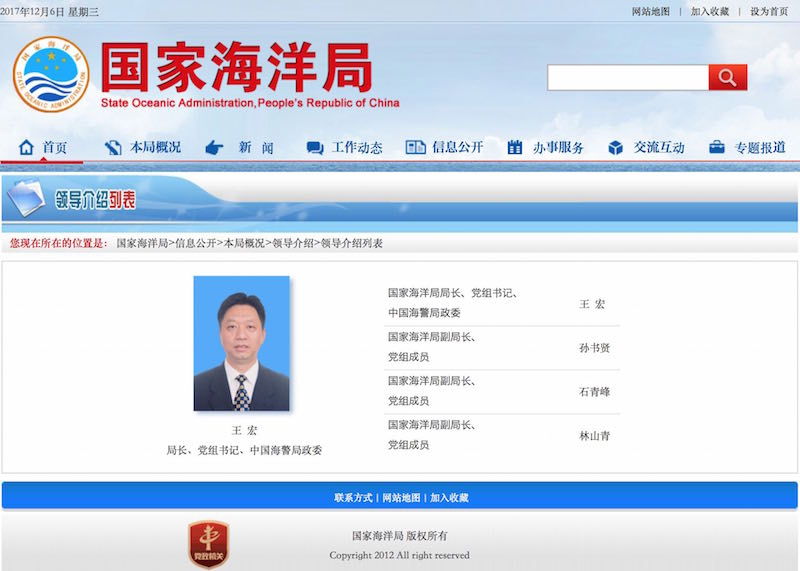Click 信息公开 in the breadcrumb
Screen dimensions: 800x571
point(196,243)
